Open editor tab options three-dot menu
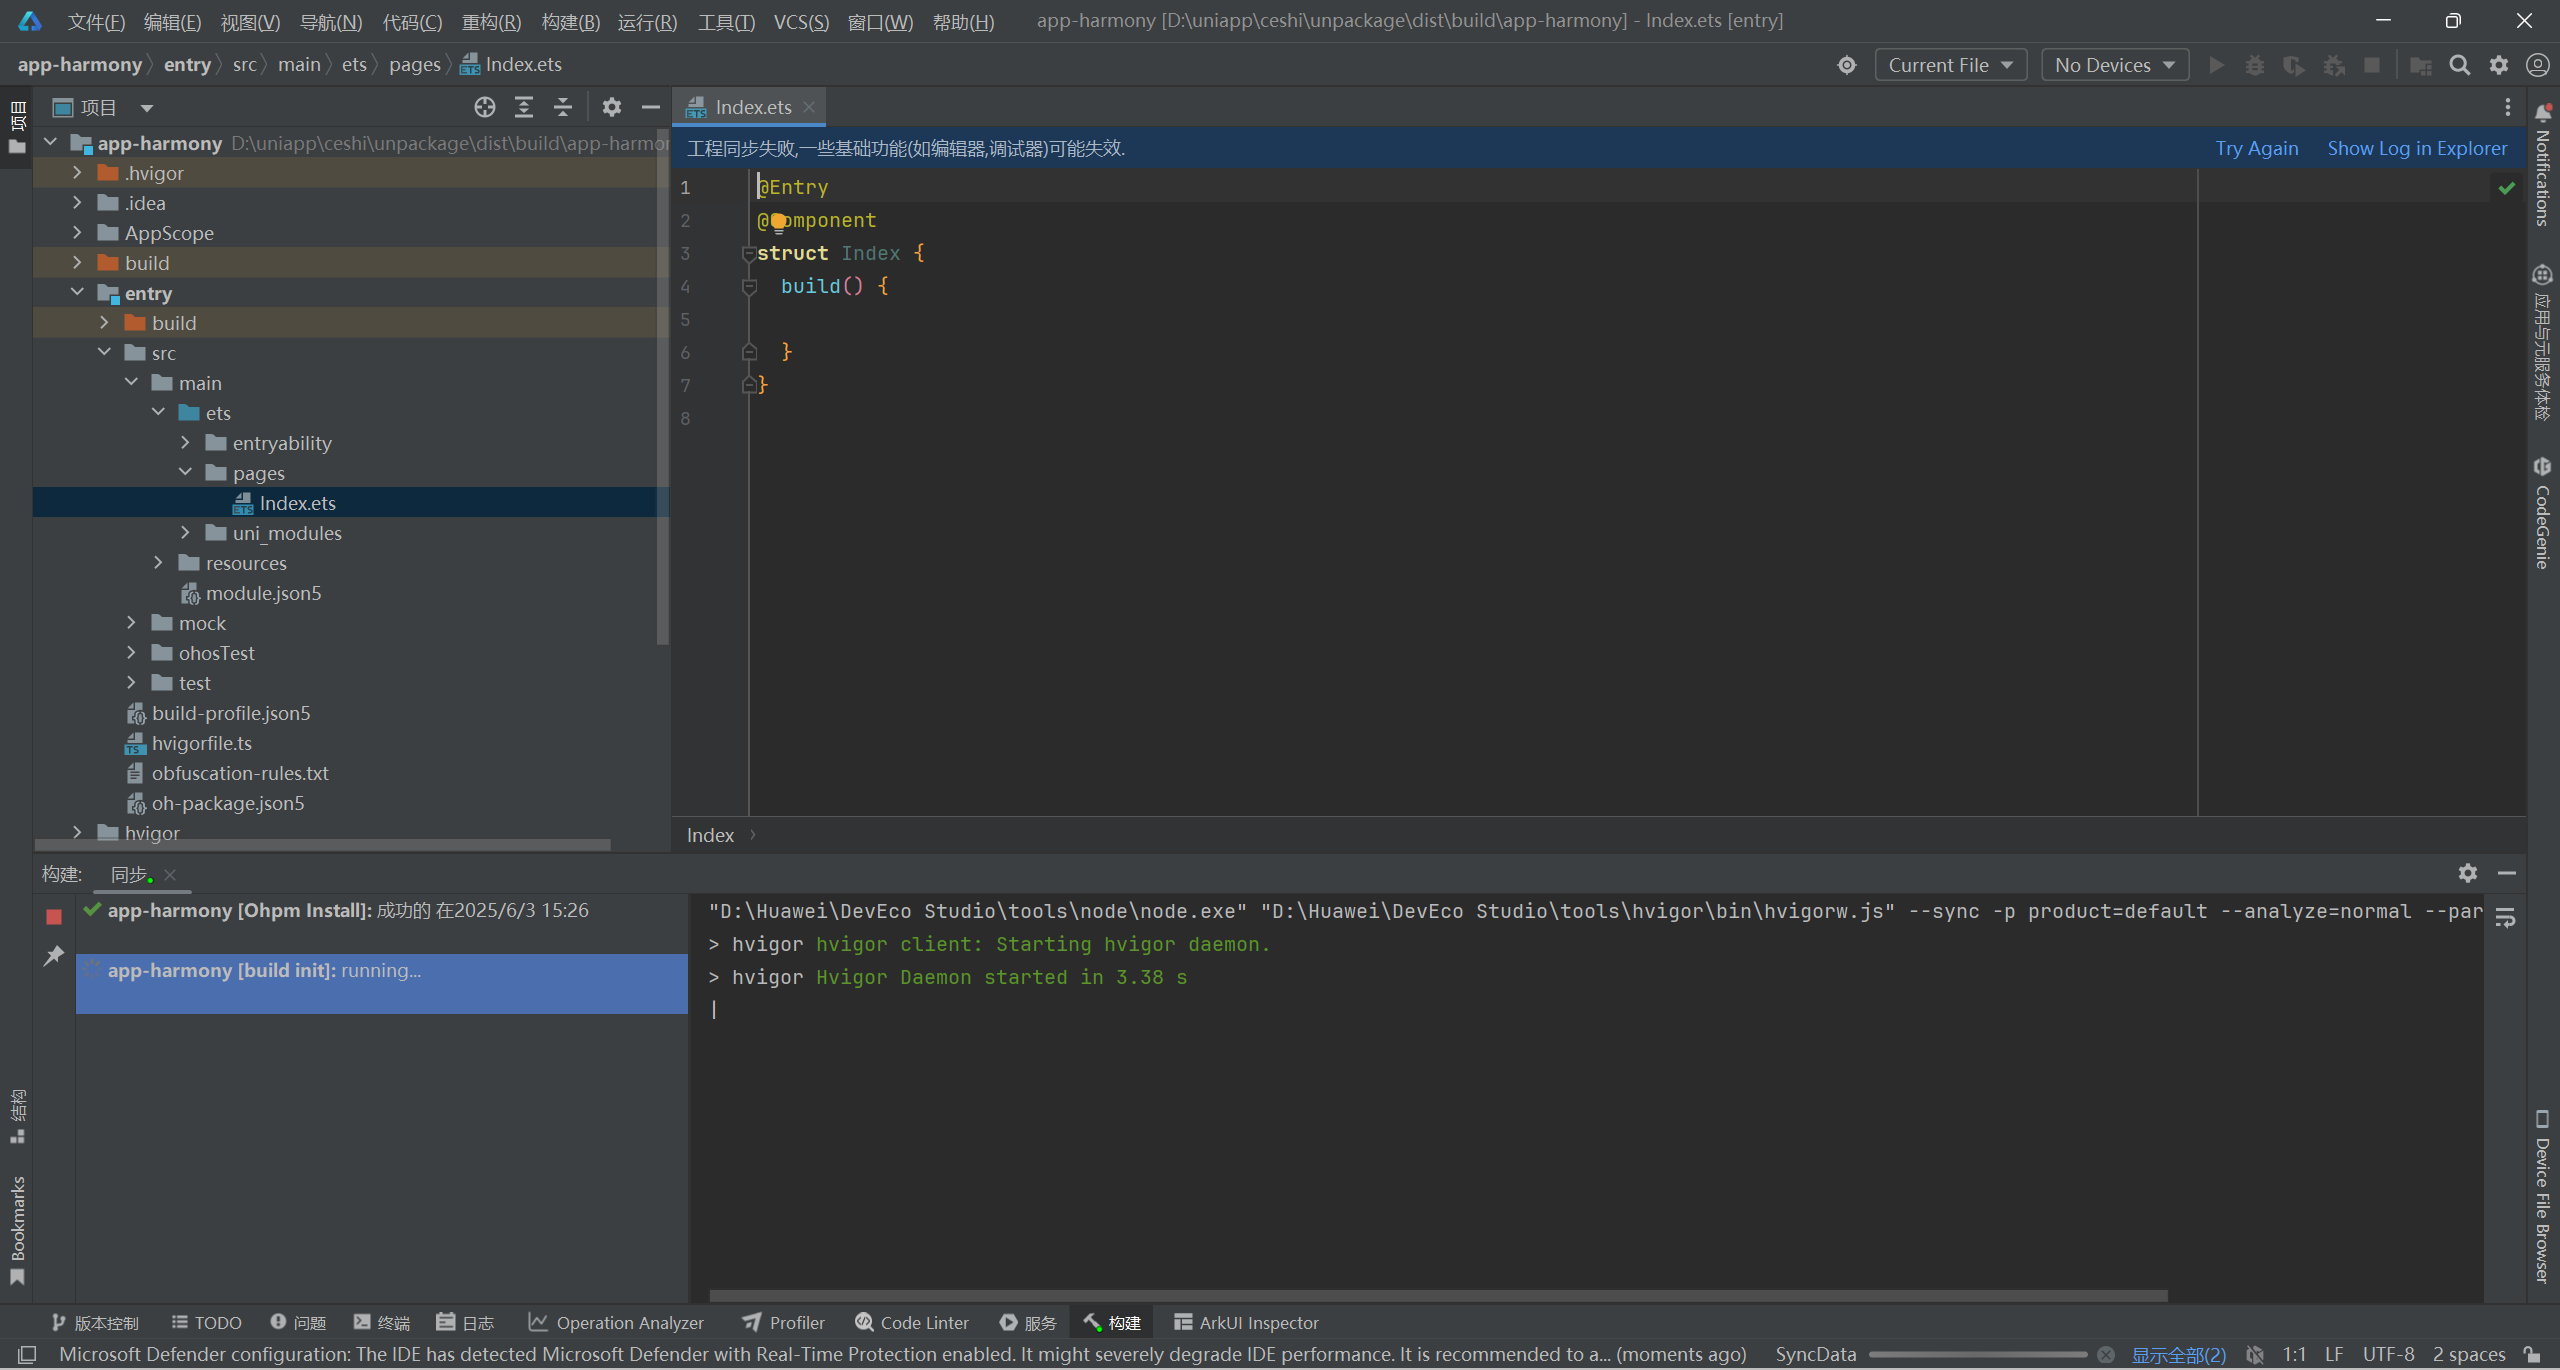The image size is (2560, 1370). click(x=2507, y=107)
